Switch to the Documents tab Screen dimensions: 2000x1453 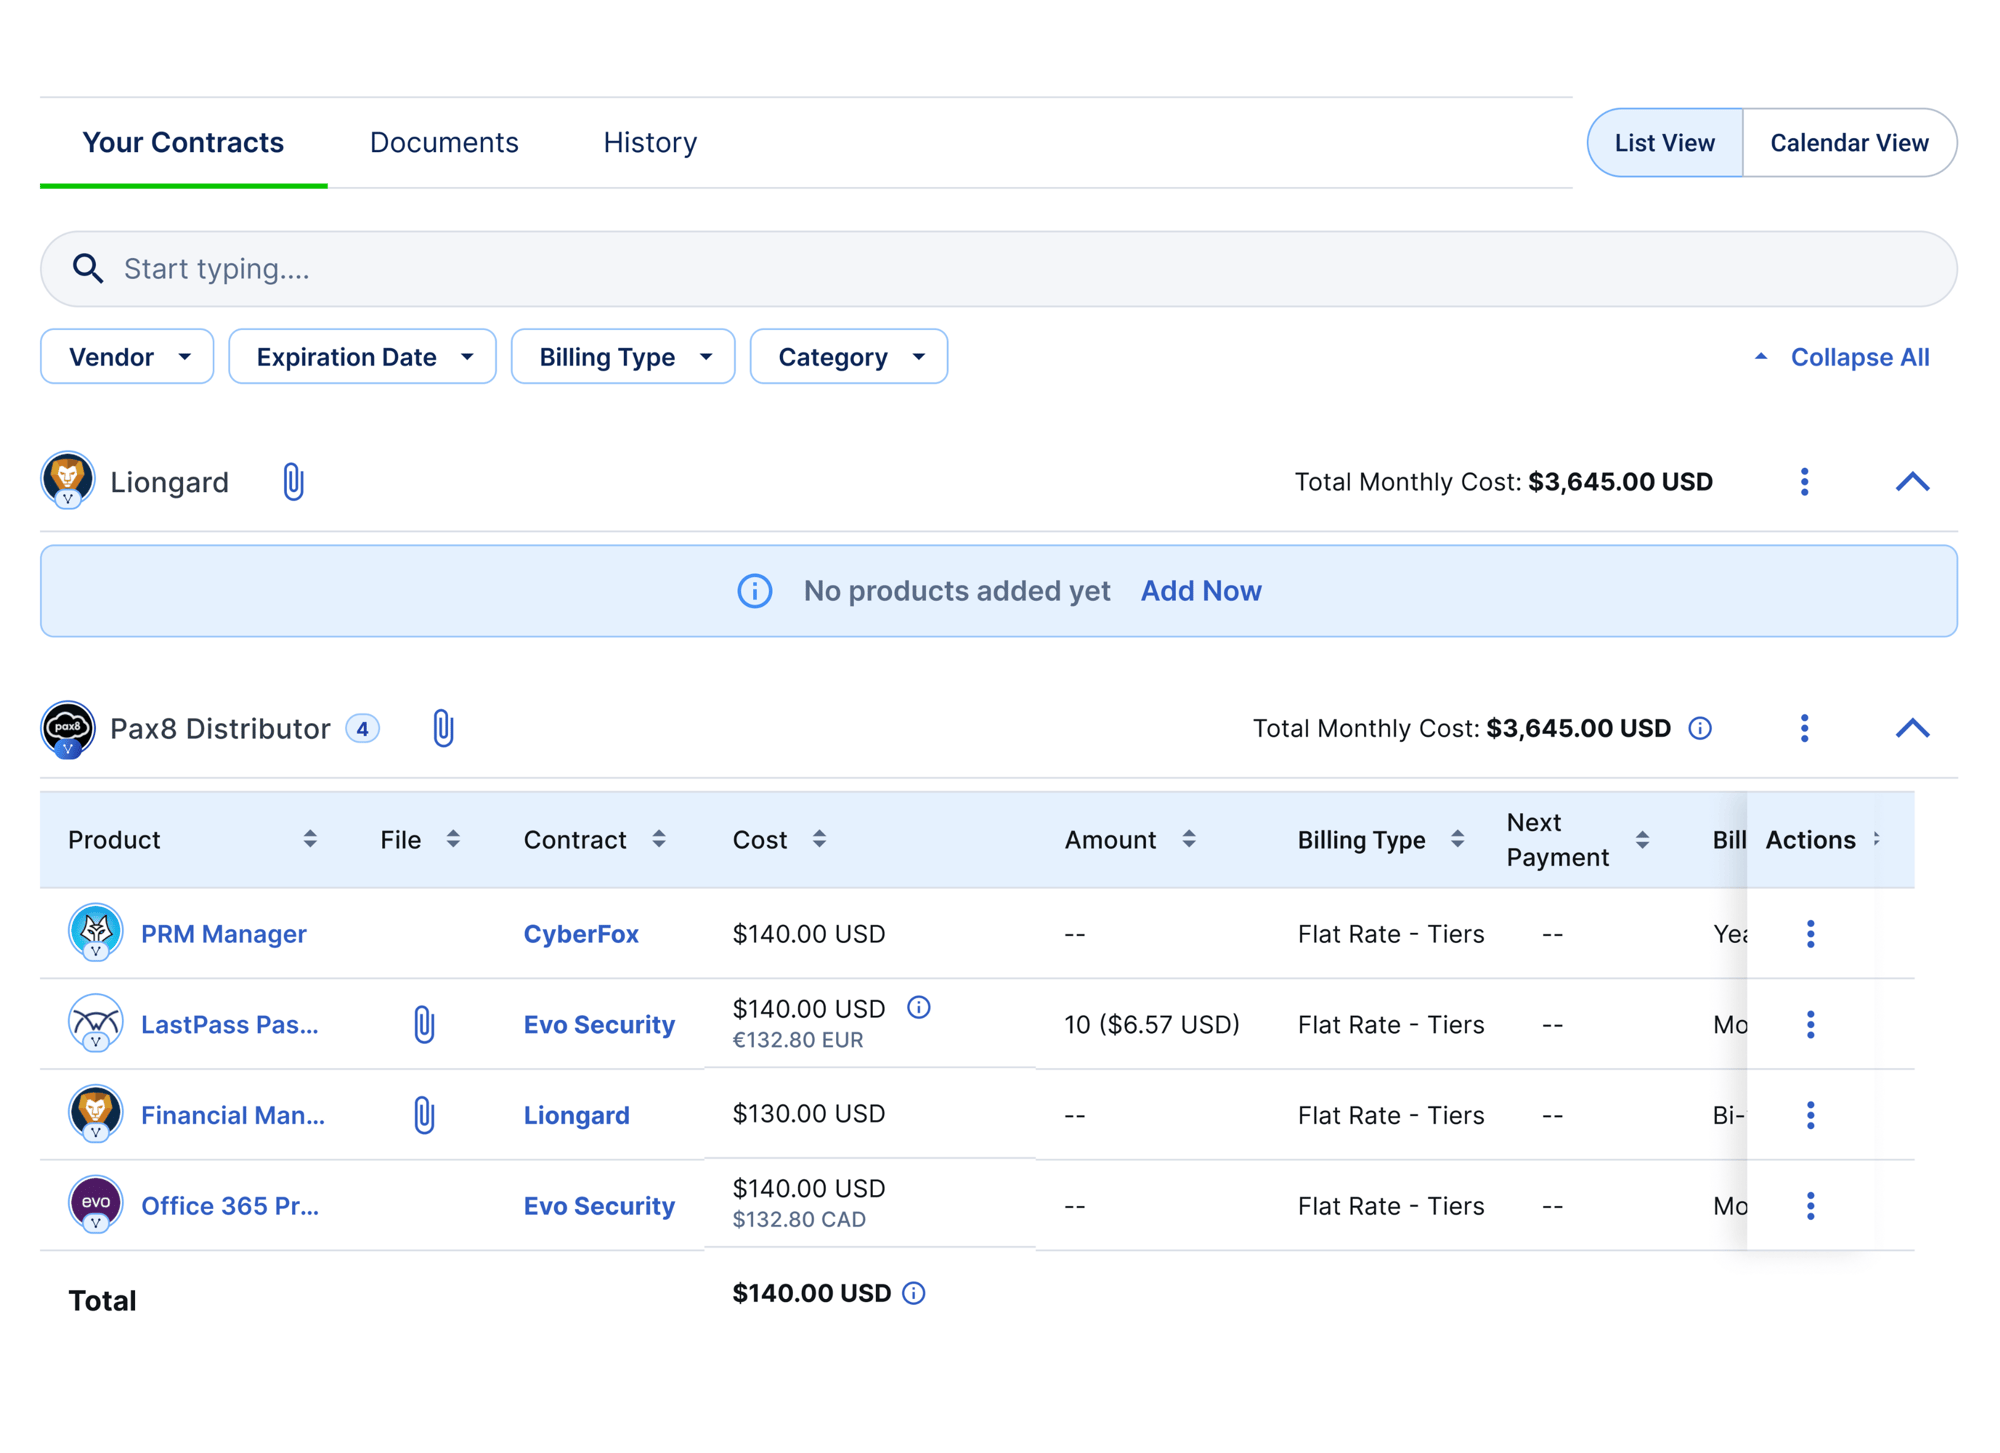444,143
